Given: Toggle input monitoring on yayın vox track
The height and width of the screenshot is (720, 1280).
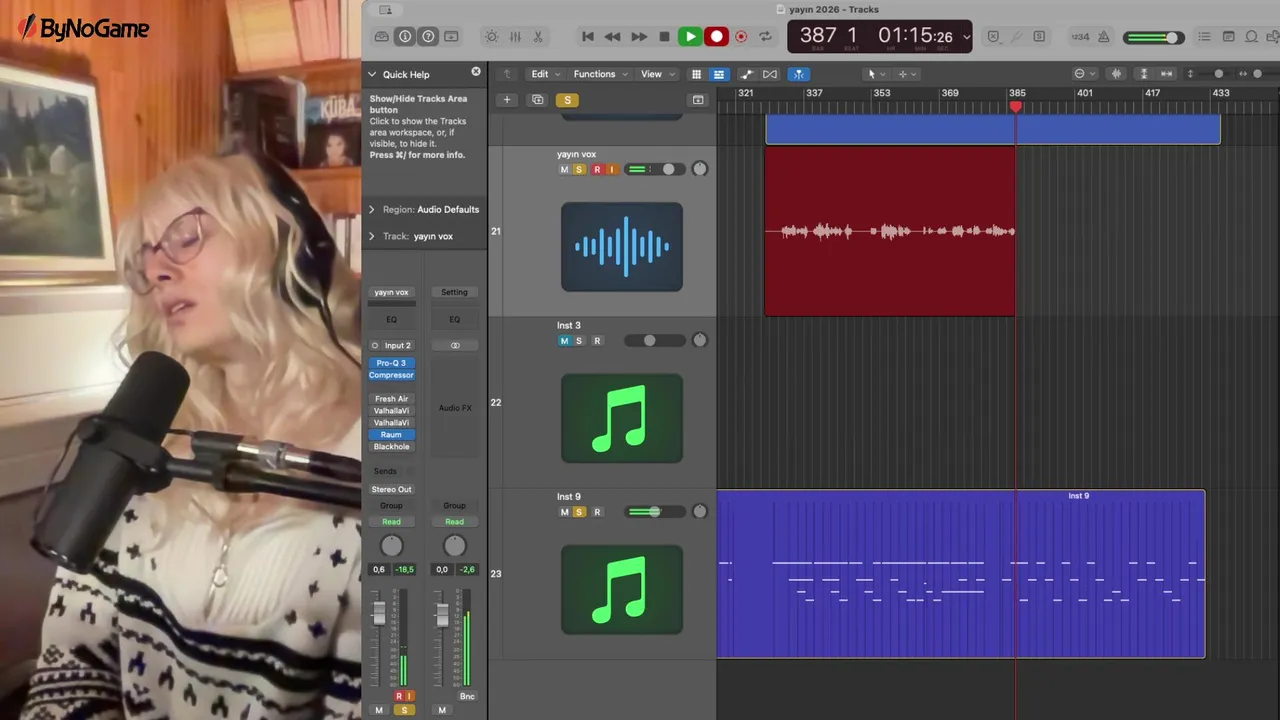Looking at the screenshot, I should click(x=611, y=170).
